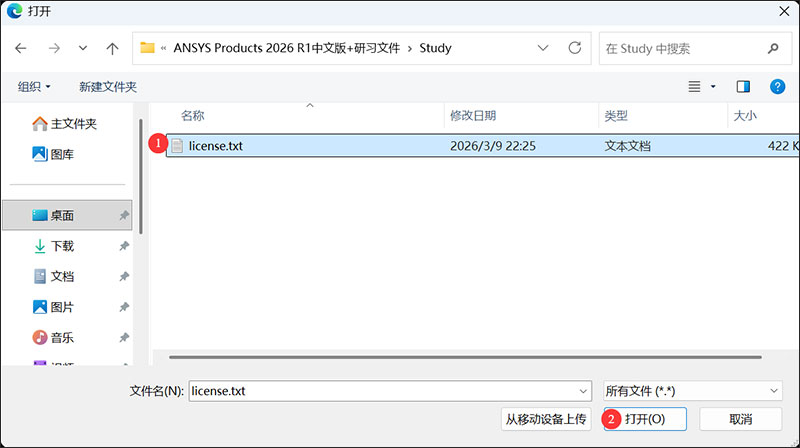Open 图库 in the sidebar

53,154
